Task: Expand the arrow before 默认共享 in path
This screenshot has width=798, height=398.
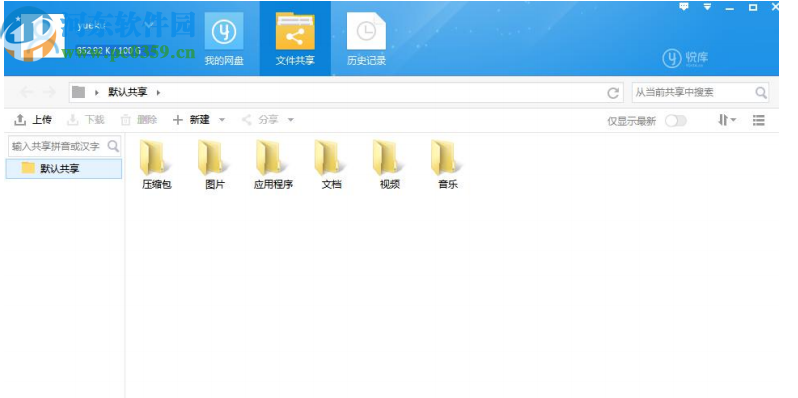Action: (97, 93)
